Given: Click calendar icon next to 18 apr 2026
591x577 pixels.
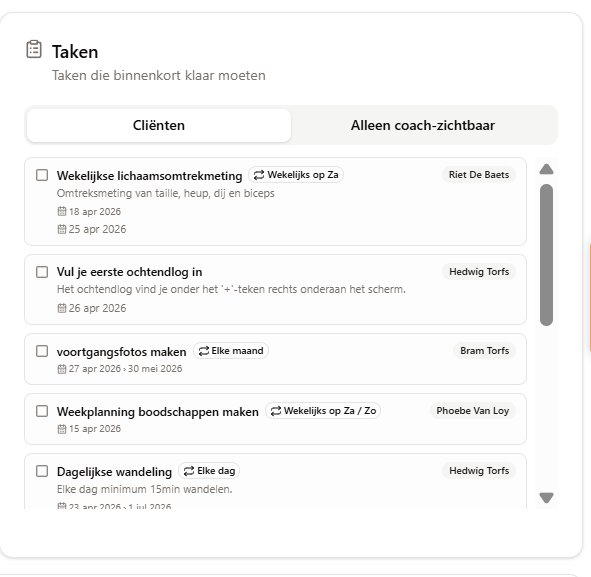Looking at the screenshot, I should (x=62, y=211).
